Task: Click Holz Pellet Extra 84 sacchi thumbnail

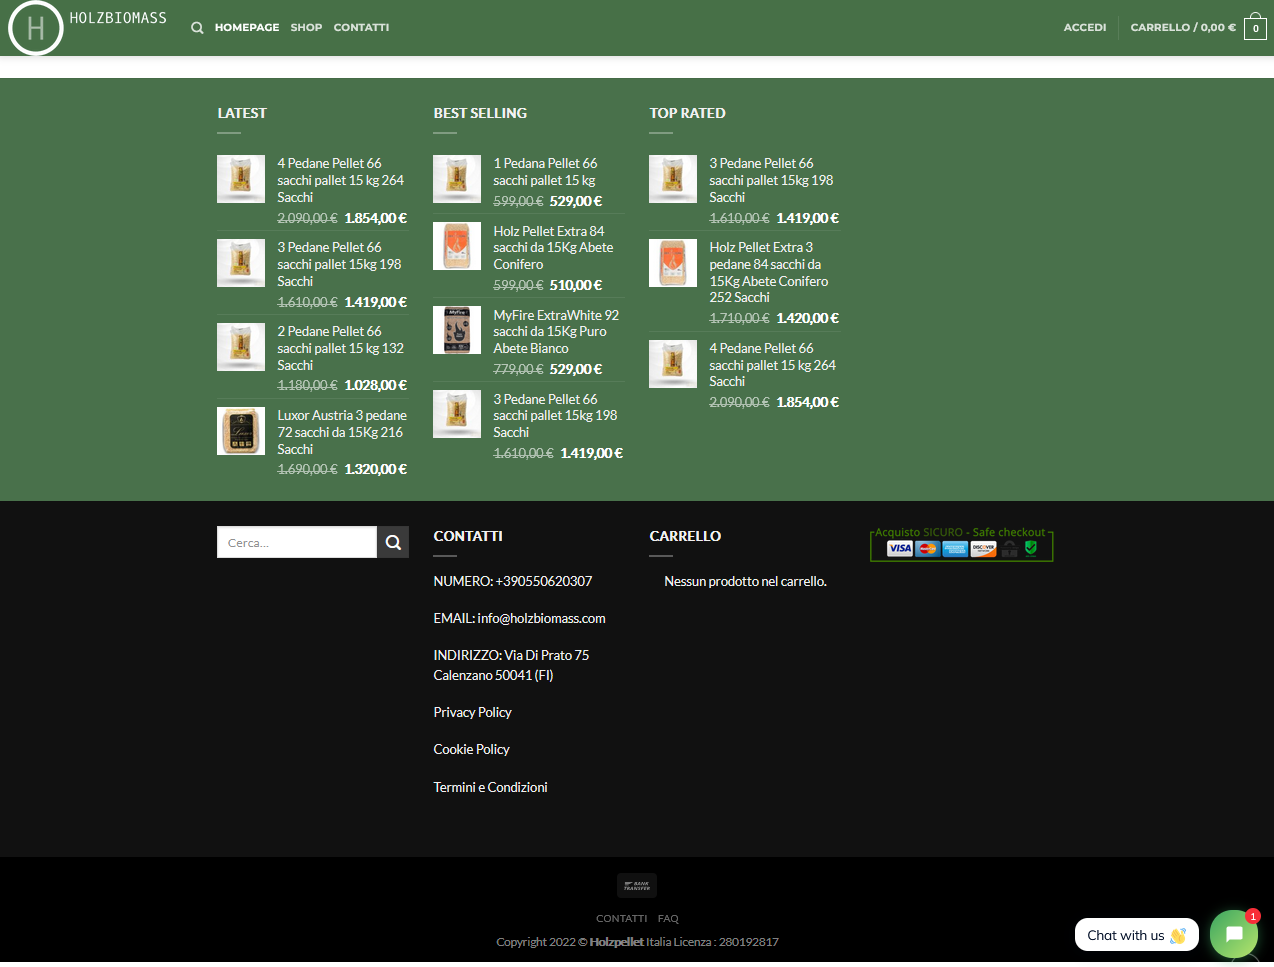Action: pyautogui.click(x=457, y=246)
